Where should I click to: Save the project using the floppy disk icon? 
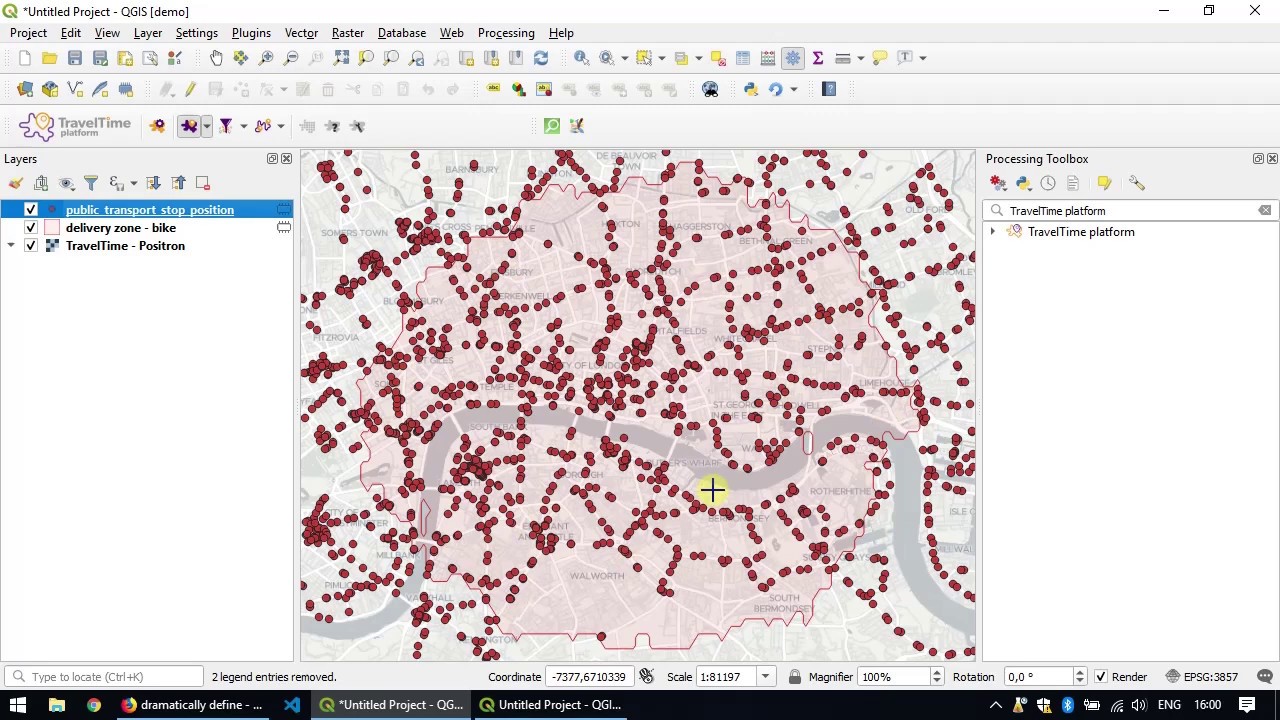click(75, 58)
